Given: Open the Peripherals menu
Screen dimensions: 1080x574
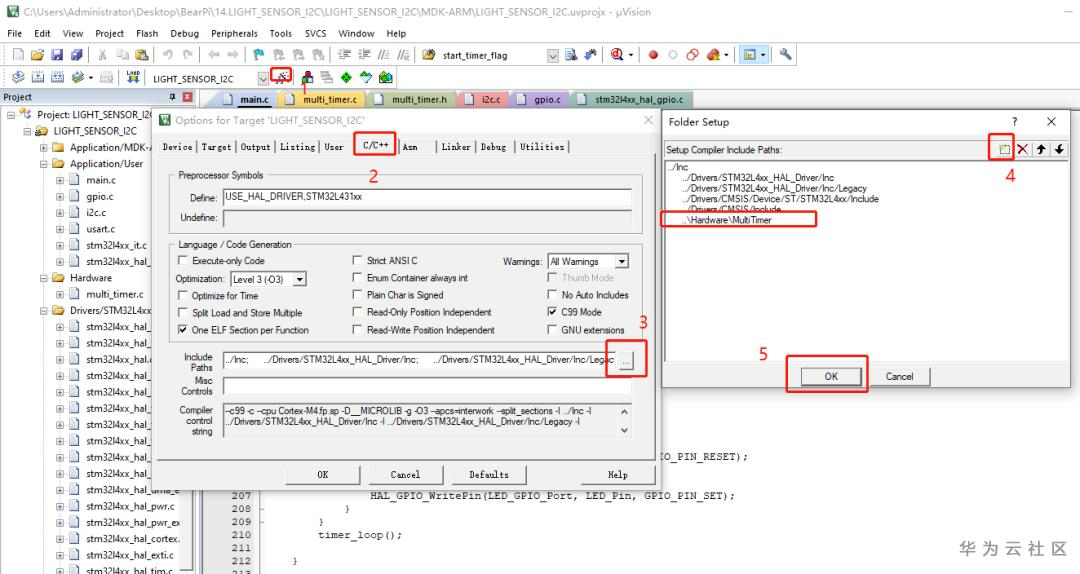Looking at the screenshot, I should 234,33.
